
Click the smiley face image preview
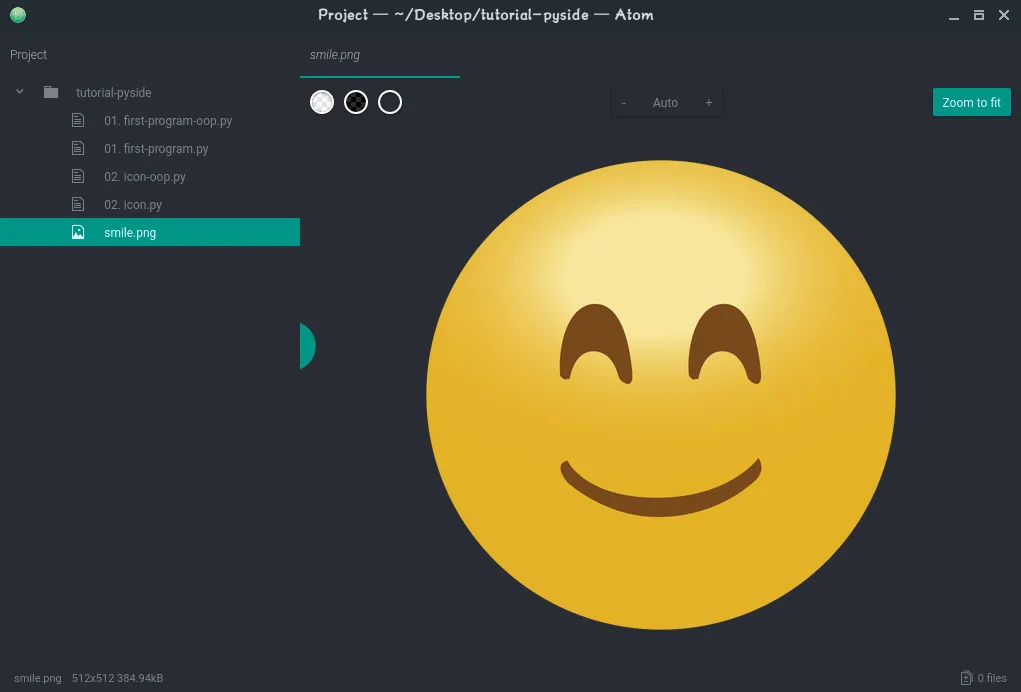point(660,394)
